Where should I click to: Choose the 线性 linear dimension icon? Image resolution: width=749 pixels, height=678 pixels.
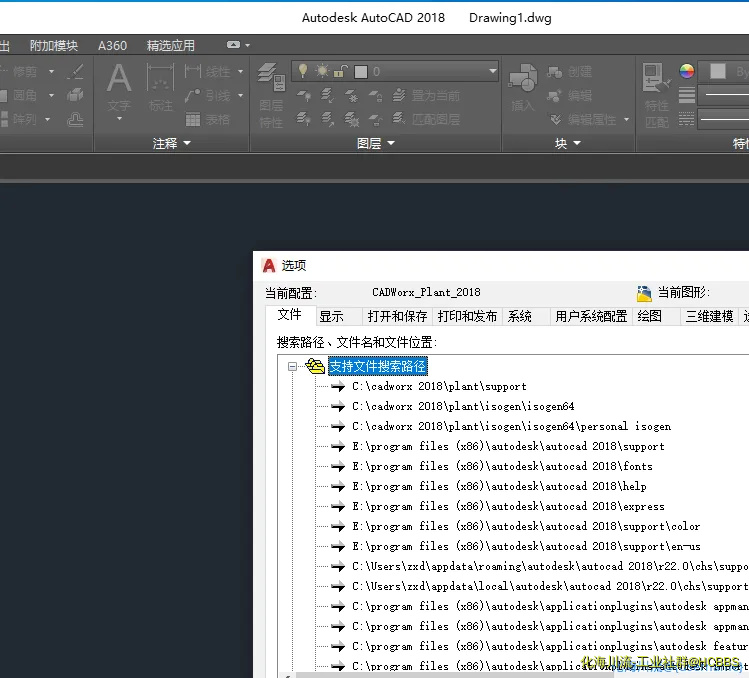pos(193,72)
